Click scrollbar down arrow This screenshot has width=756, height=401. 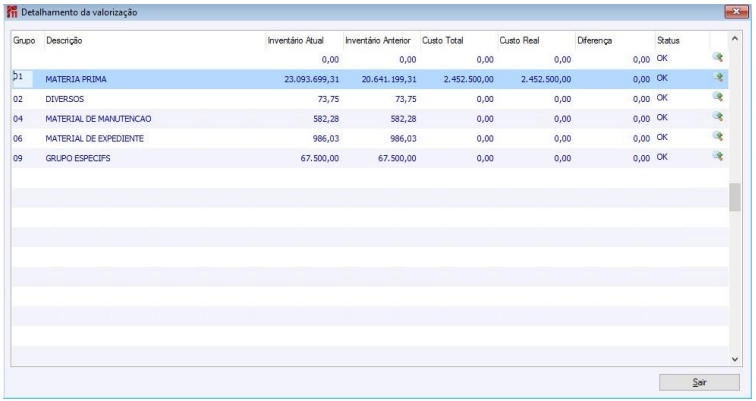pyautogui.click(x=735, y=358)
